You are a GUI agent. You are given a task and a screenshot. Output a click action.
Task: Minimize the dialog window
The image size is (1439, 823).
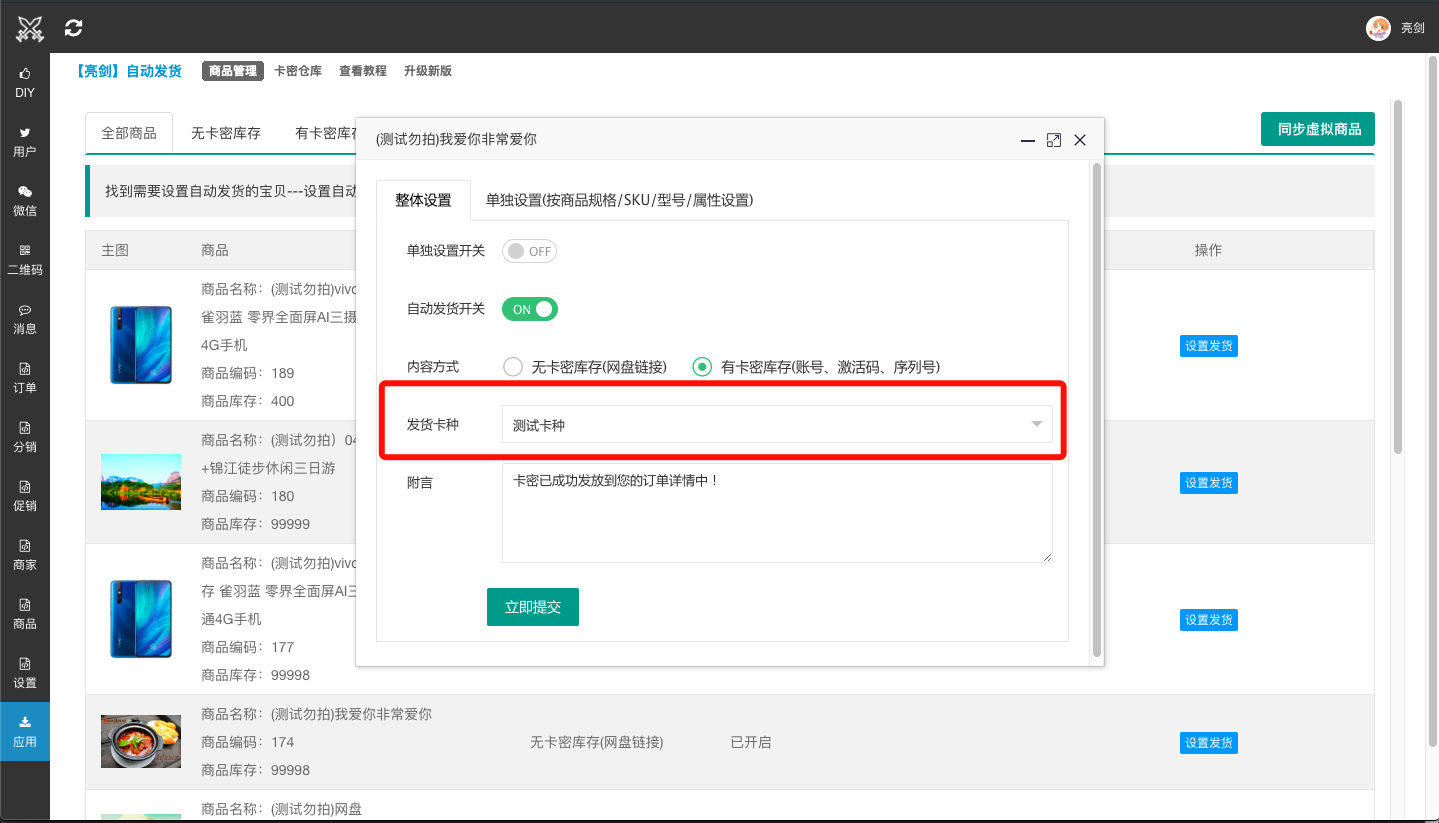tap(1027, 141)
